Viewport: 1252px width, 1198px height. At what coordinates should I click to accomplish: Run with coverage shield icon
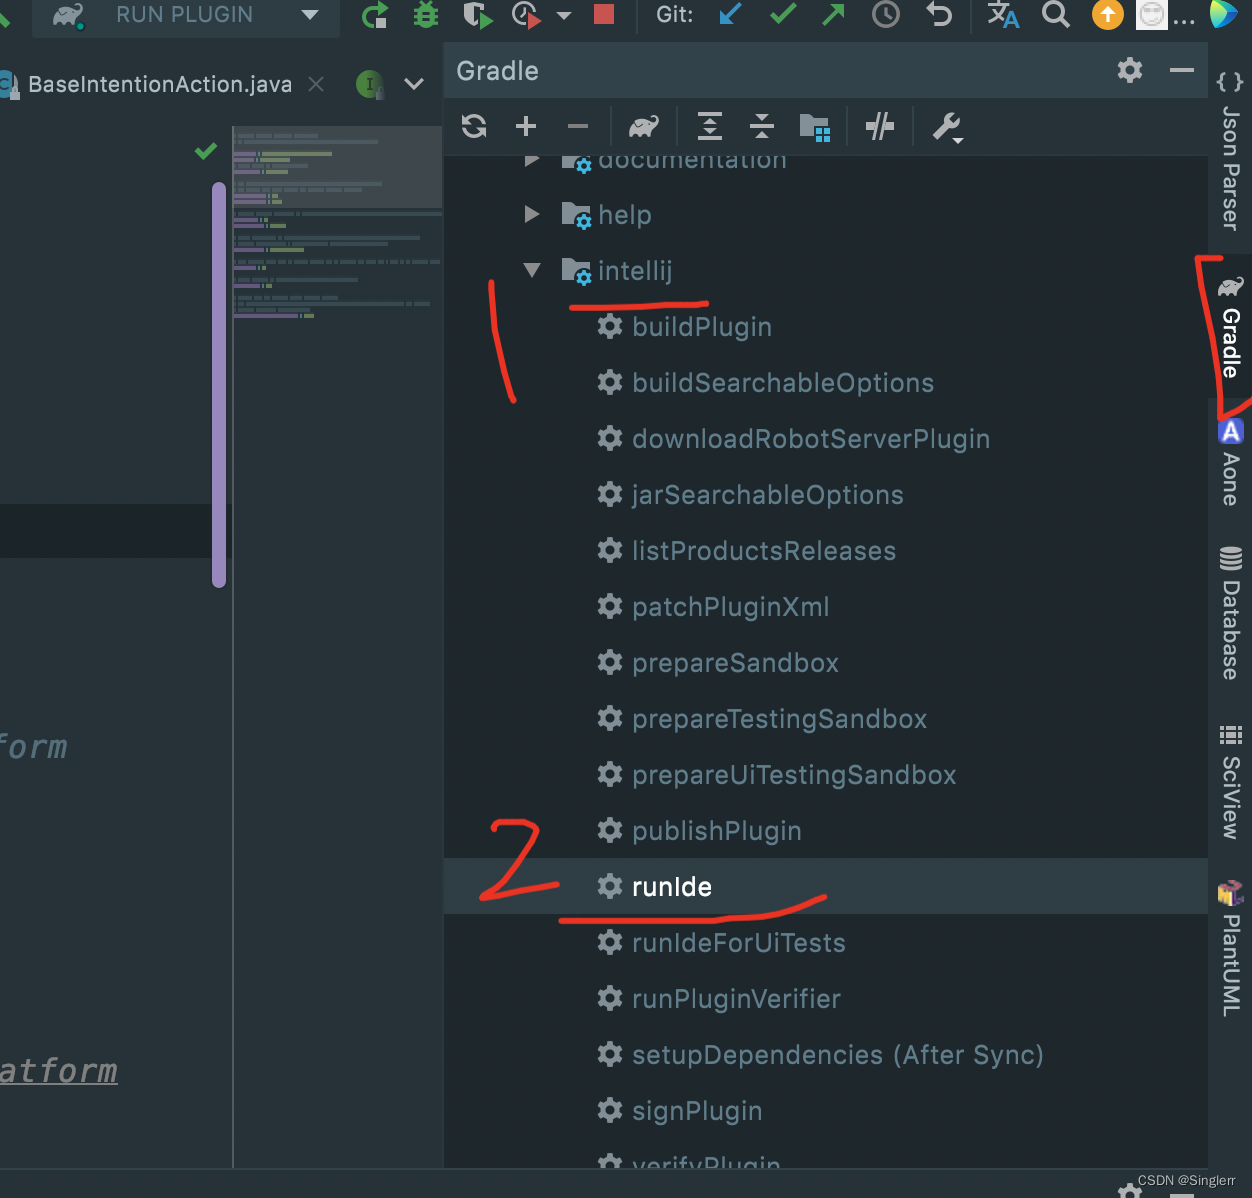477,15
